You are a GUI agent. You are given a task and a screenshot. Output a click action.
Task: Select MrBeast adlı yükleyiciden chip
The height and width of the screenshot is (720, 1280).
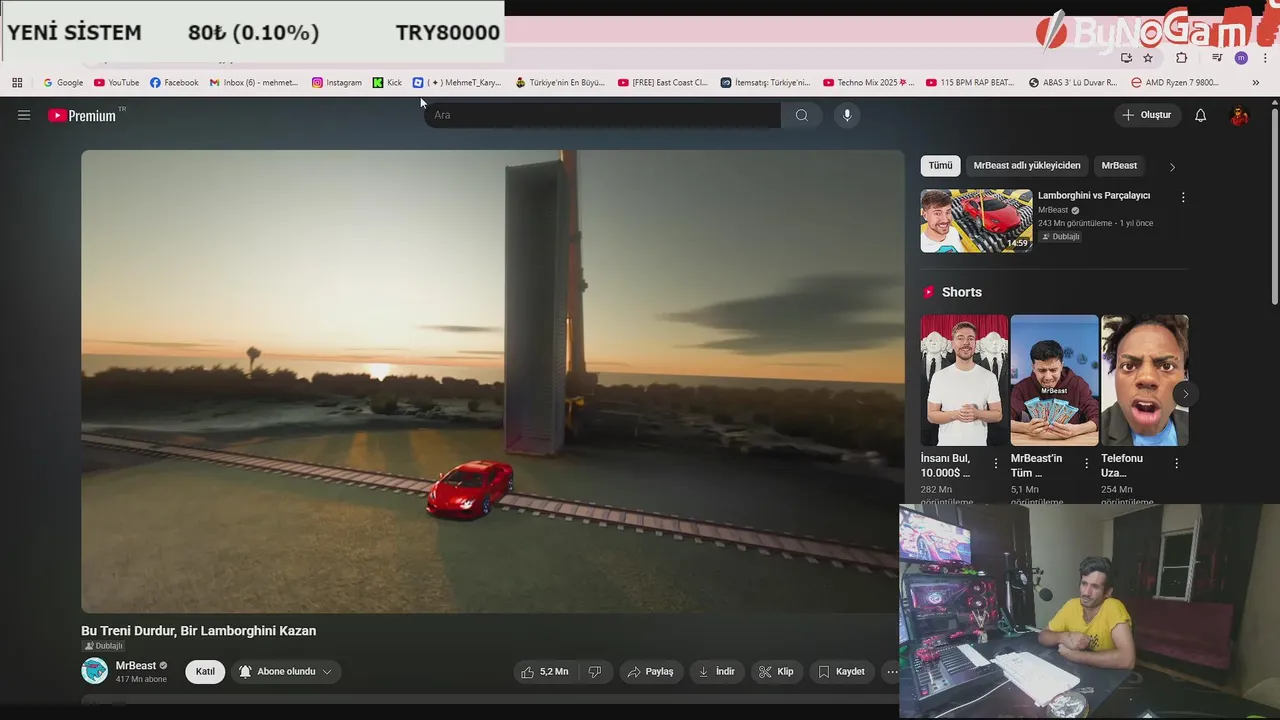(x=1026, y=166)
